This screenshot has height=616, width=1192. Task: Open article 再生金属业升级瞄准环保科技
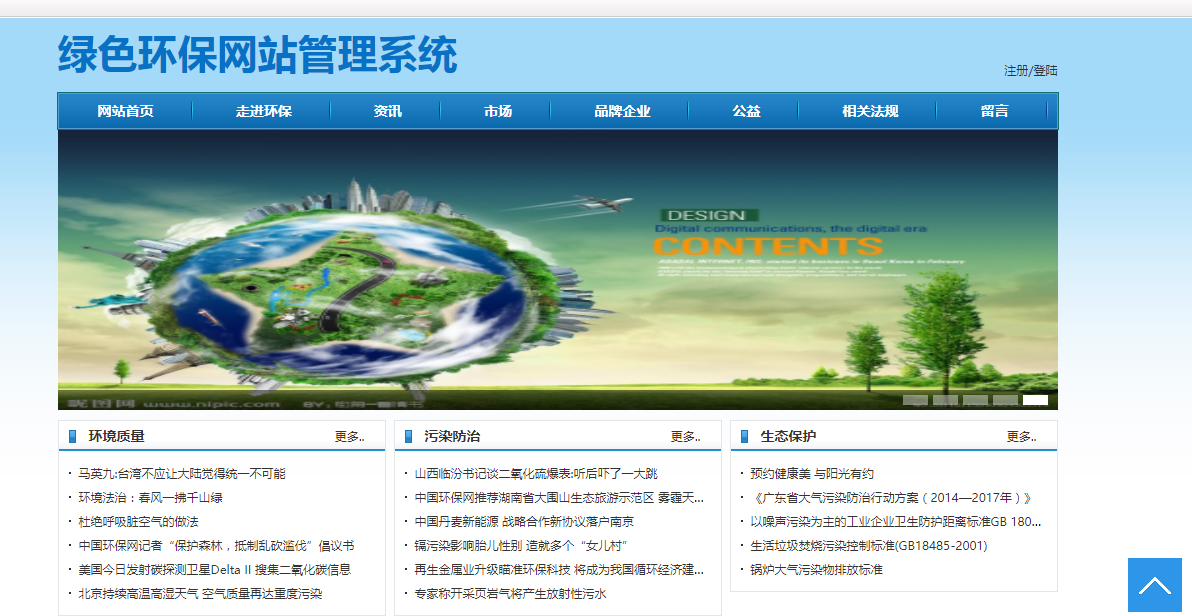coord(559,570)
